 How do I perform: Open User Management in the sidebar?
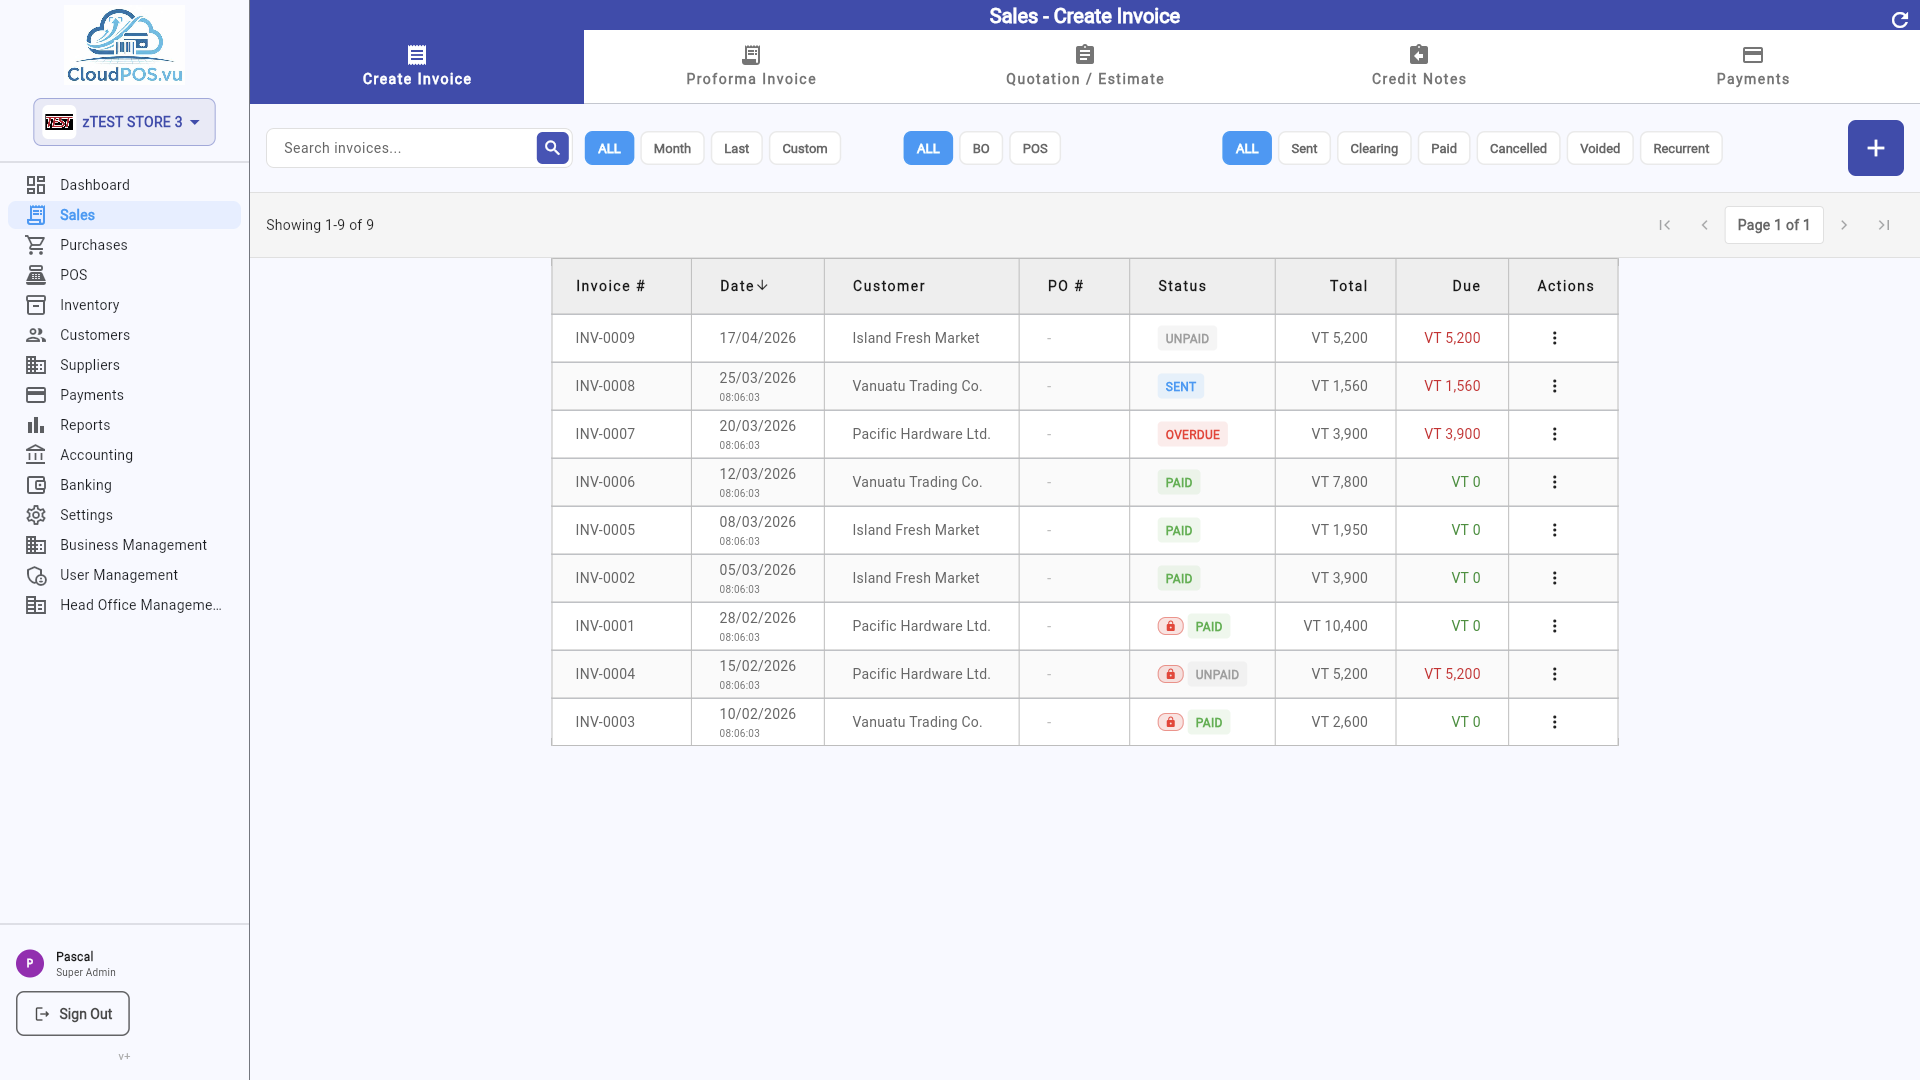124,575
